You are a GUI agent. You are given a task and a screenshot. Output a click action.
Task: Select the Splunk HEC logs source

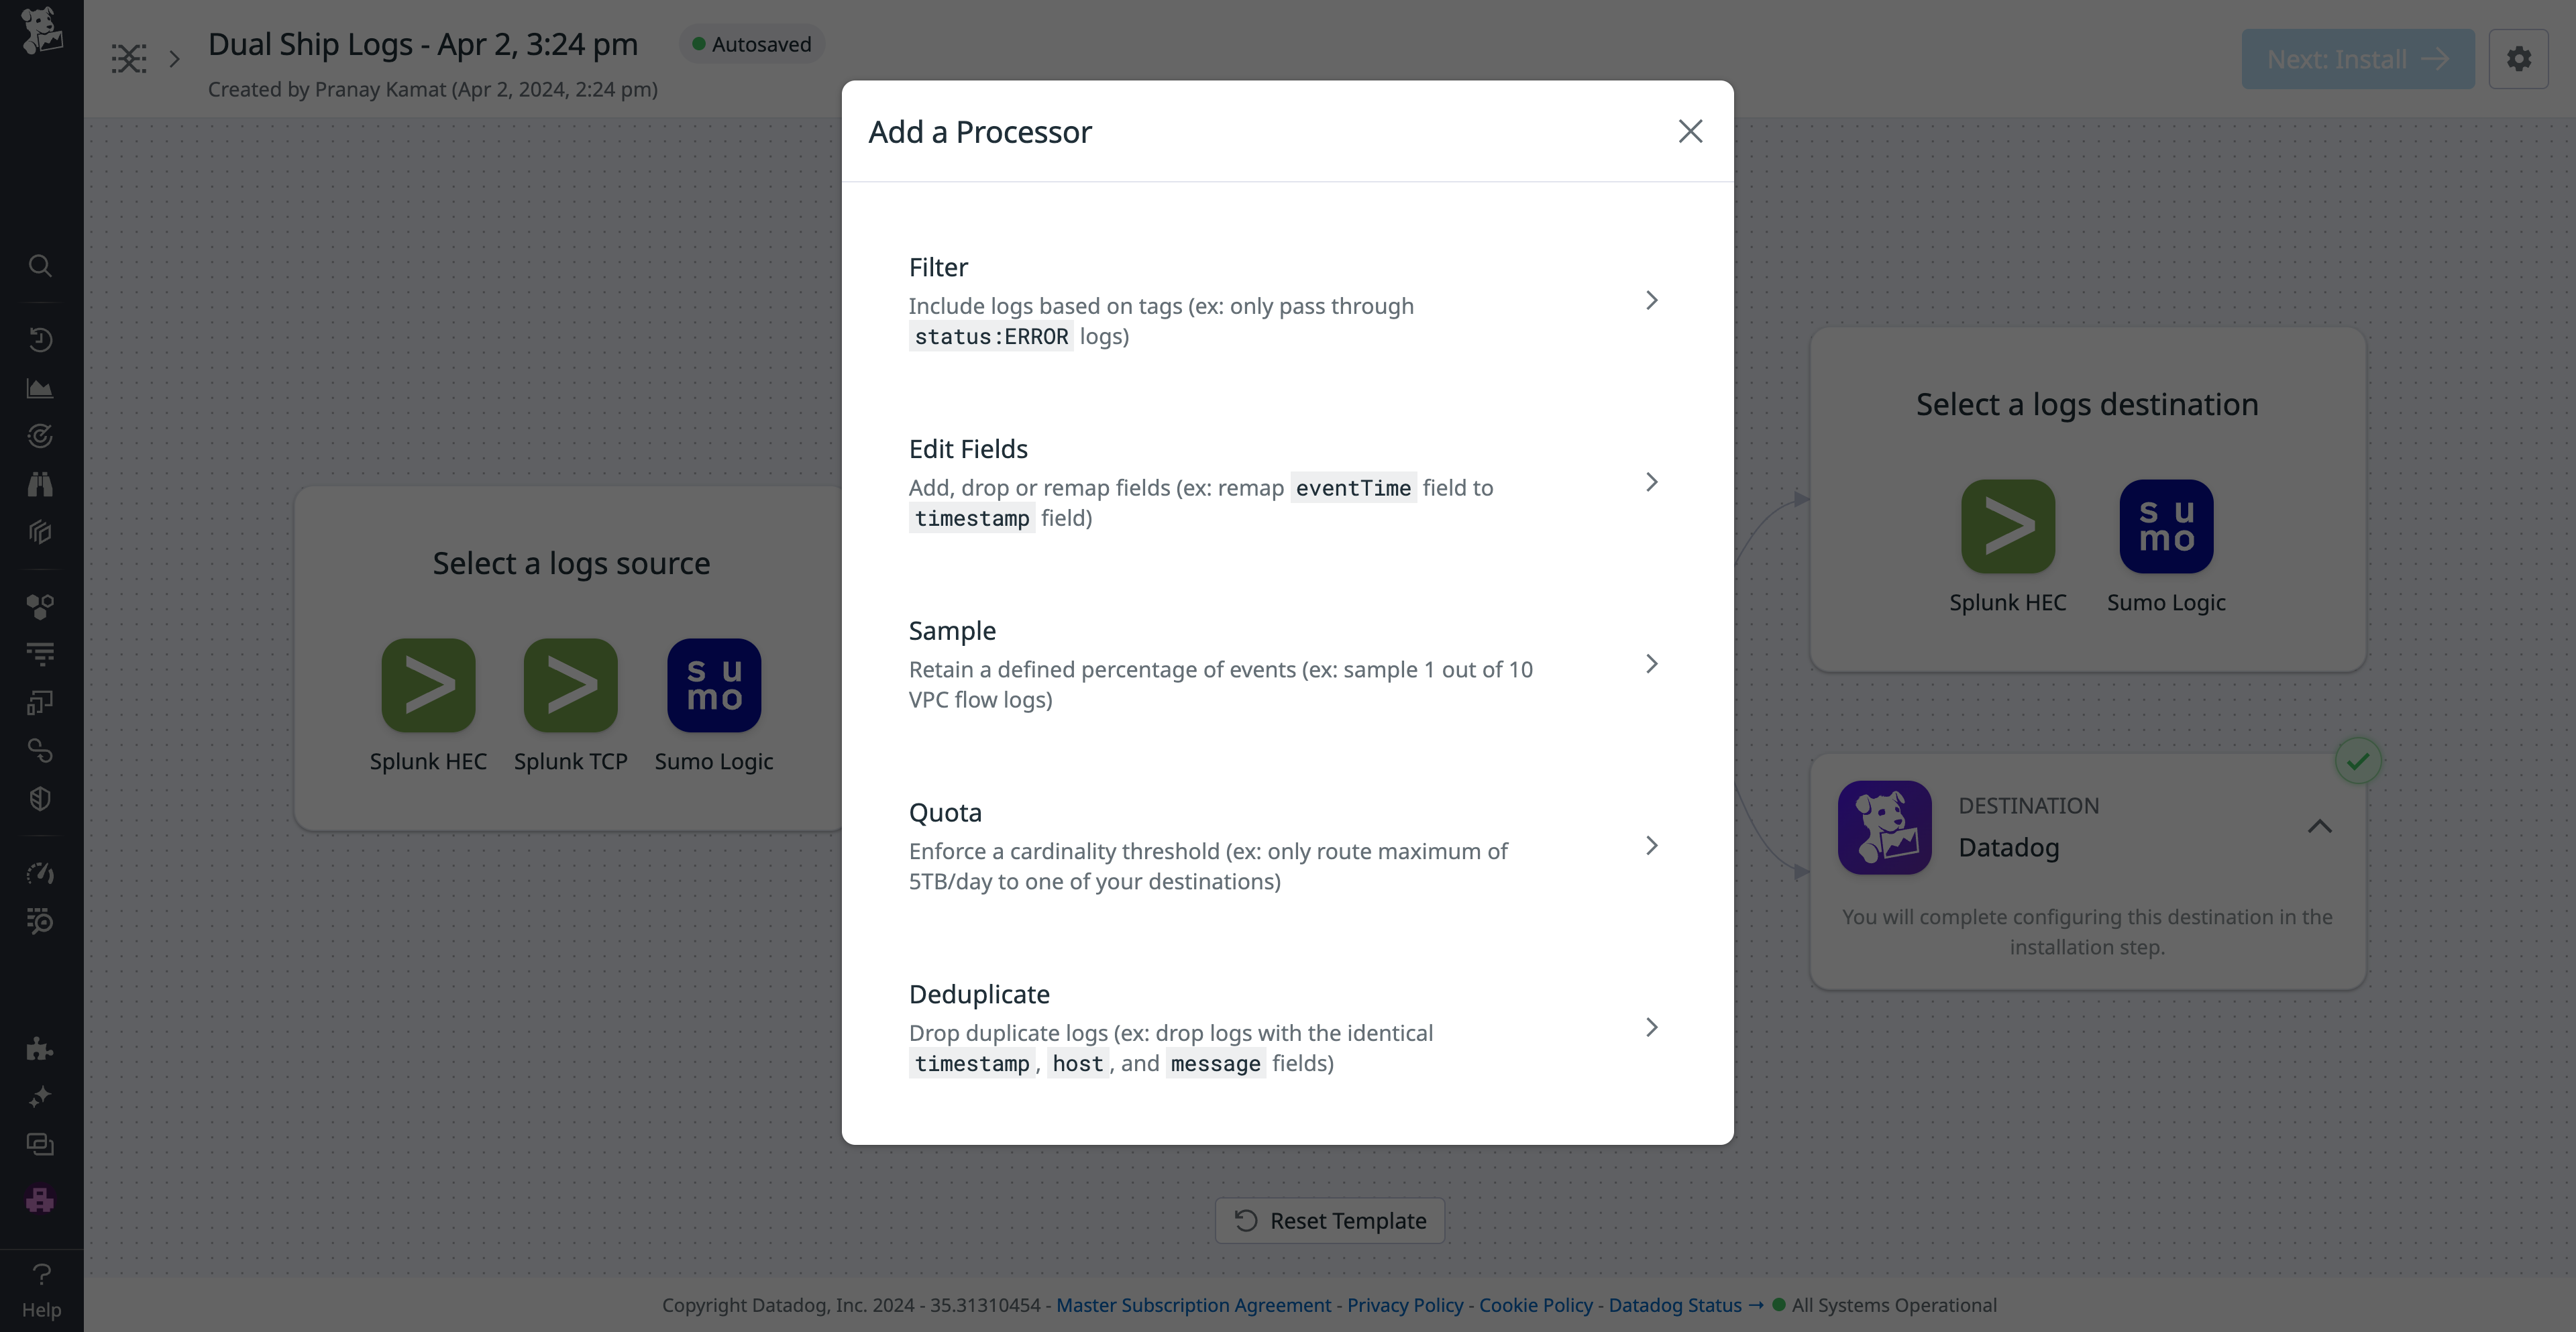tap(427, 685)
